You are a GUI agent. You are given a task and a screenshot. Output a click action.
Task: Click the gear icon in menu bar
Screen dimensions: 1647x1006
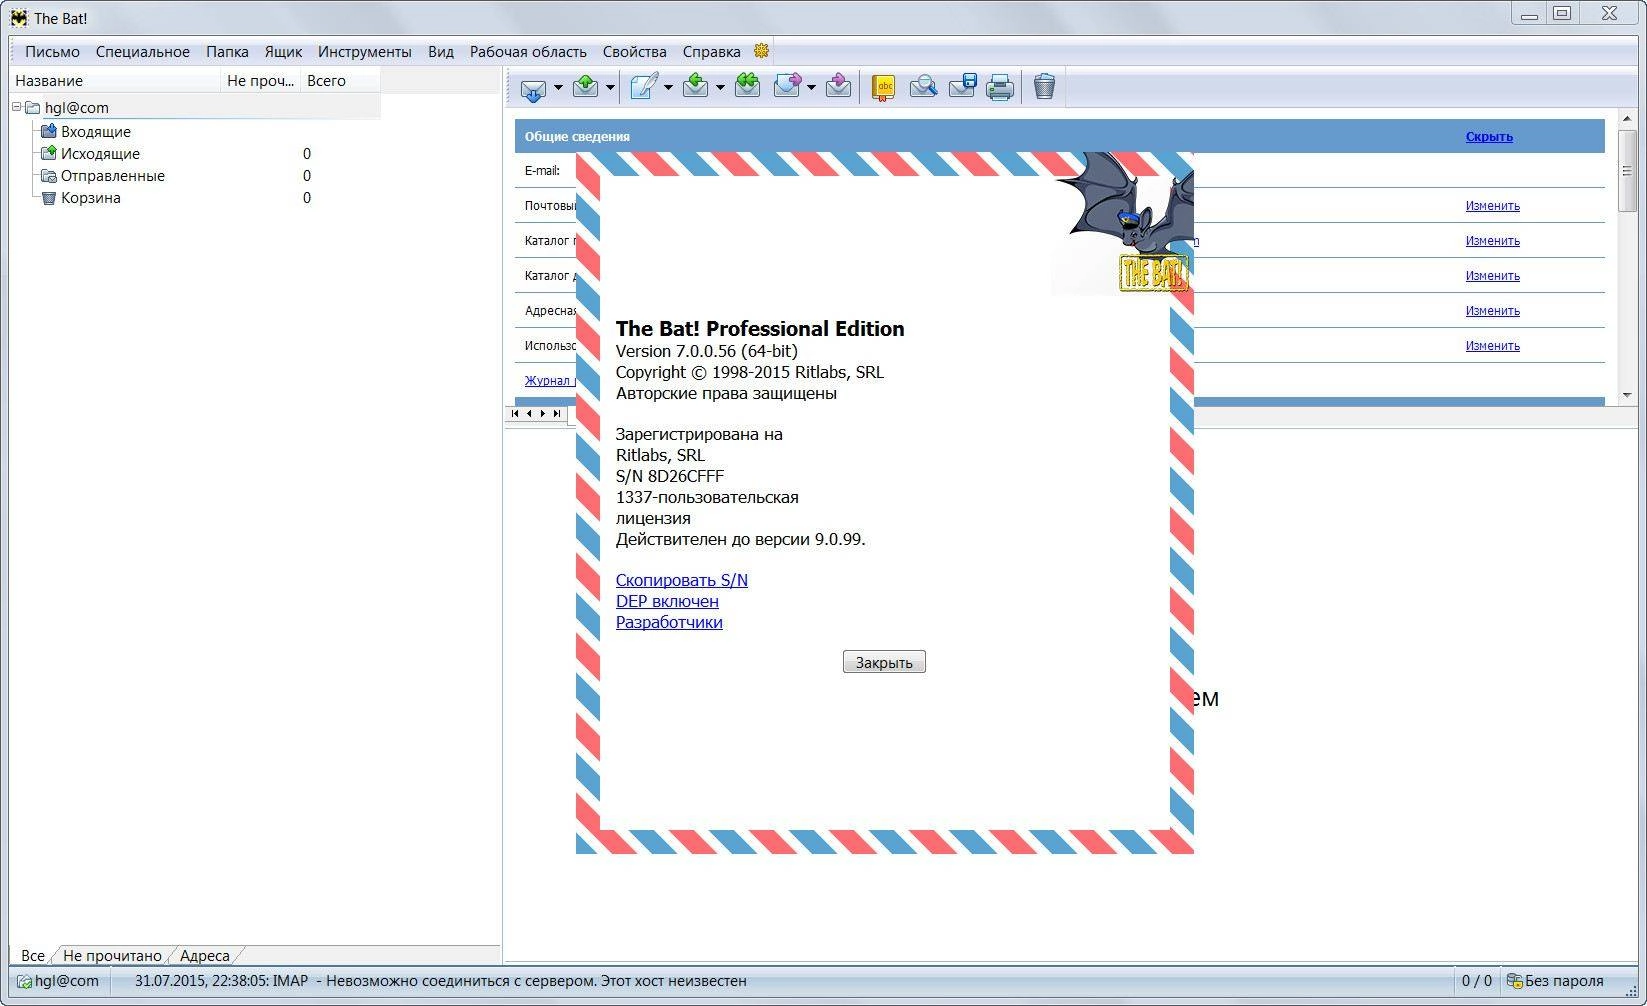coord(761,51)
